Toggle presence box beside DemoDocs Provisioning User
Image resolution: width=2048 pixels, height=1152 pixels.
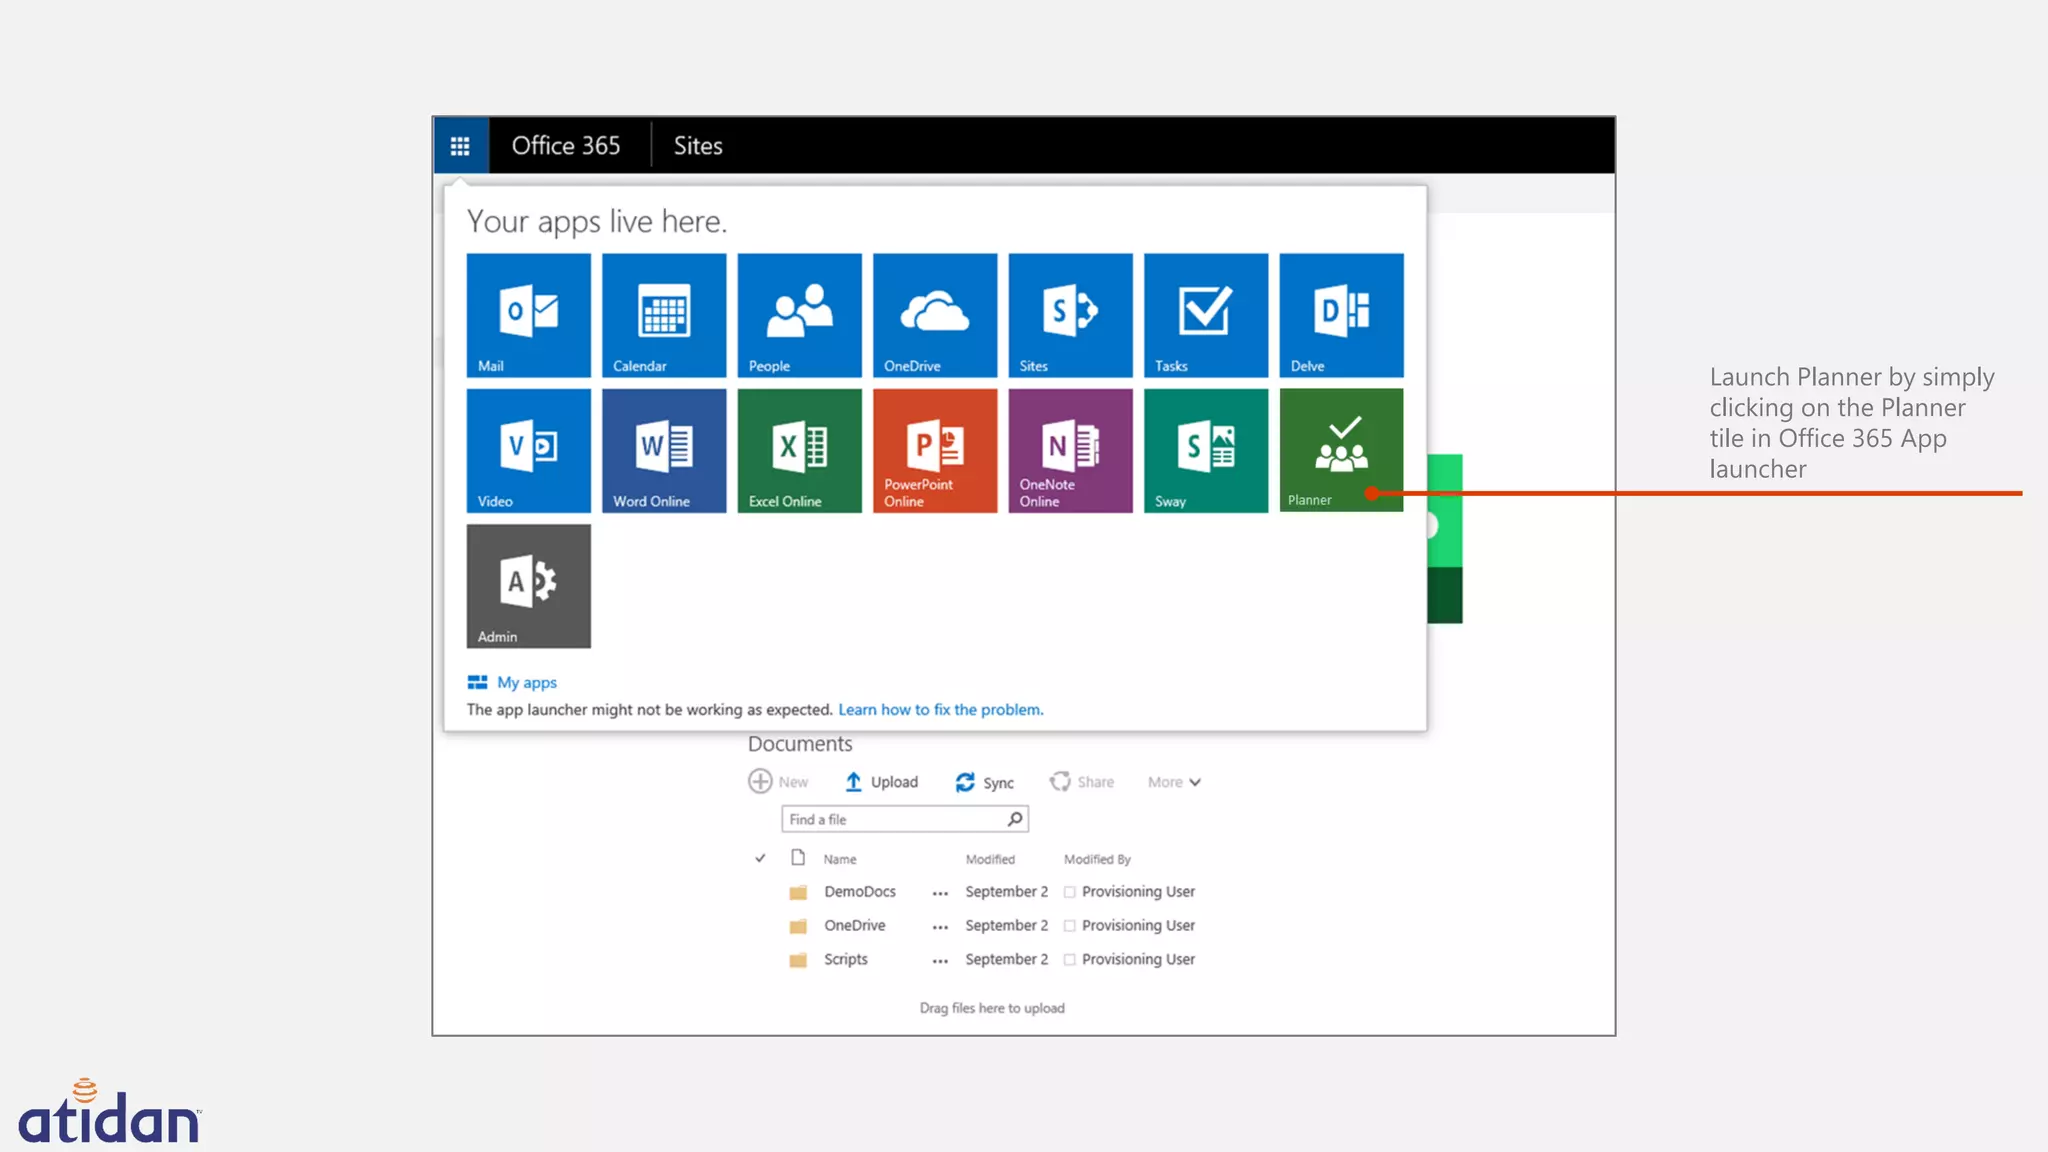click(1070, 892)
